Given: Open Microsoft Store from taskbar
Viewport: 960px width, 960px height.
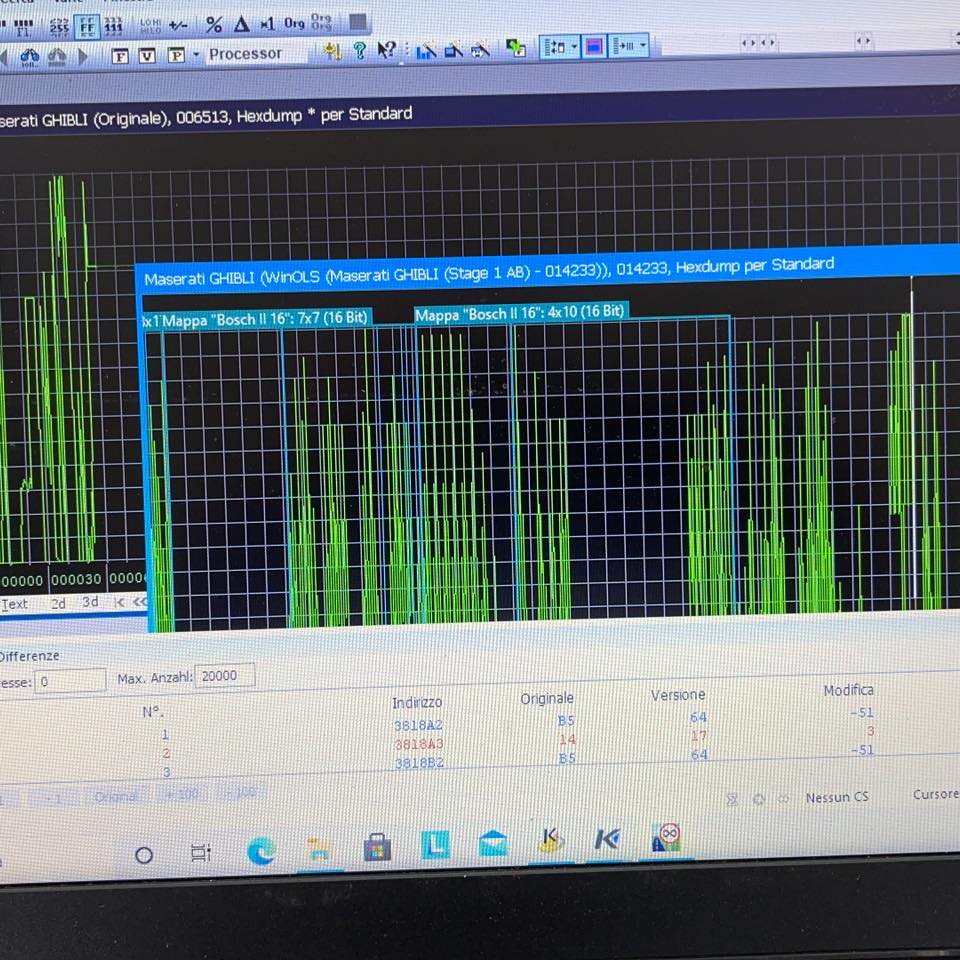Looking at the screenshot, I should 377,847.
